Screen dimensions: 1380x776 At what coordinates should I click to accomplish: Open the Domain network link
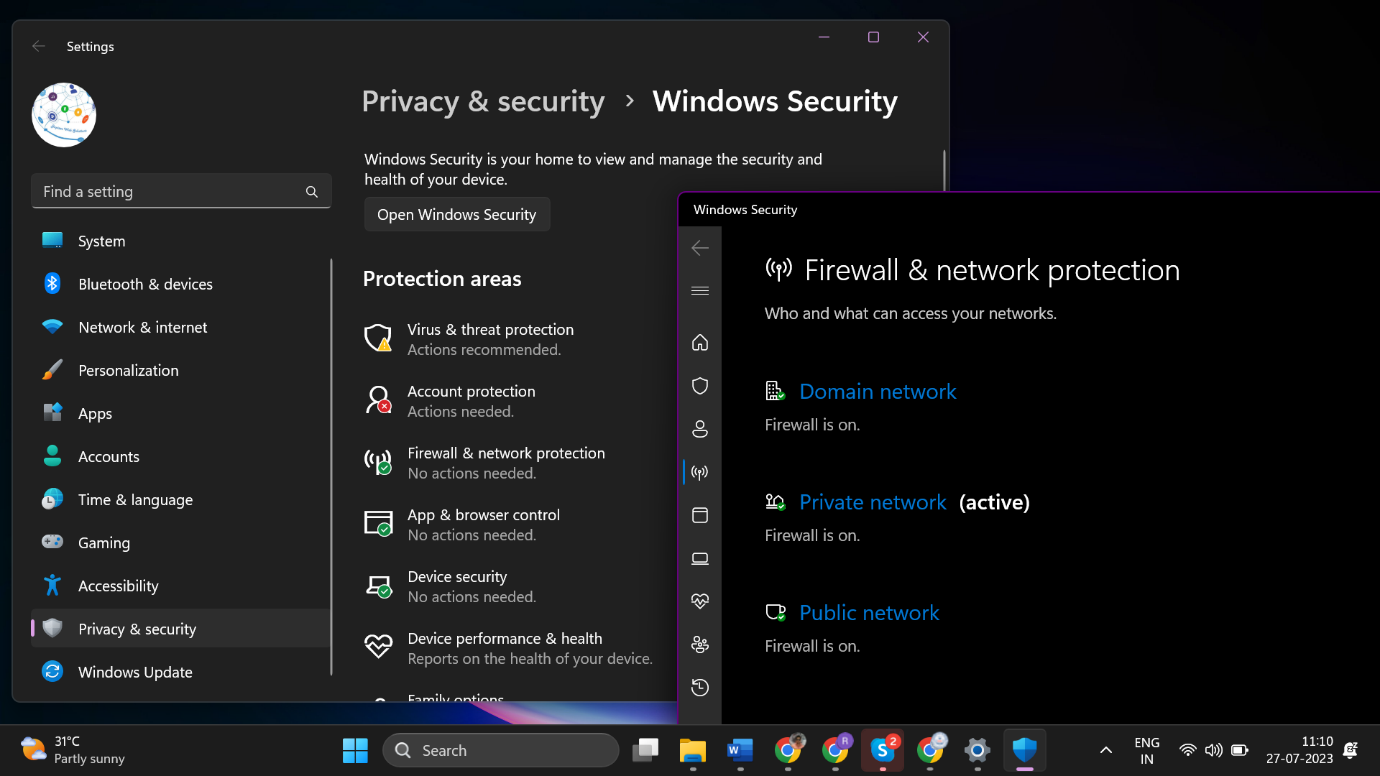878,392
